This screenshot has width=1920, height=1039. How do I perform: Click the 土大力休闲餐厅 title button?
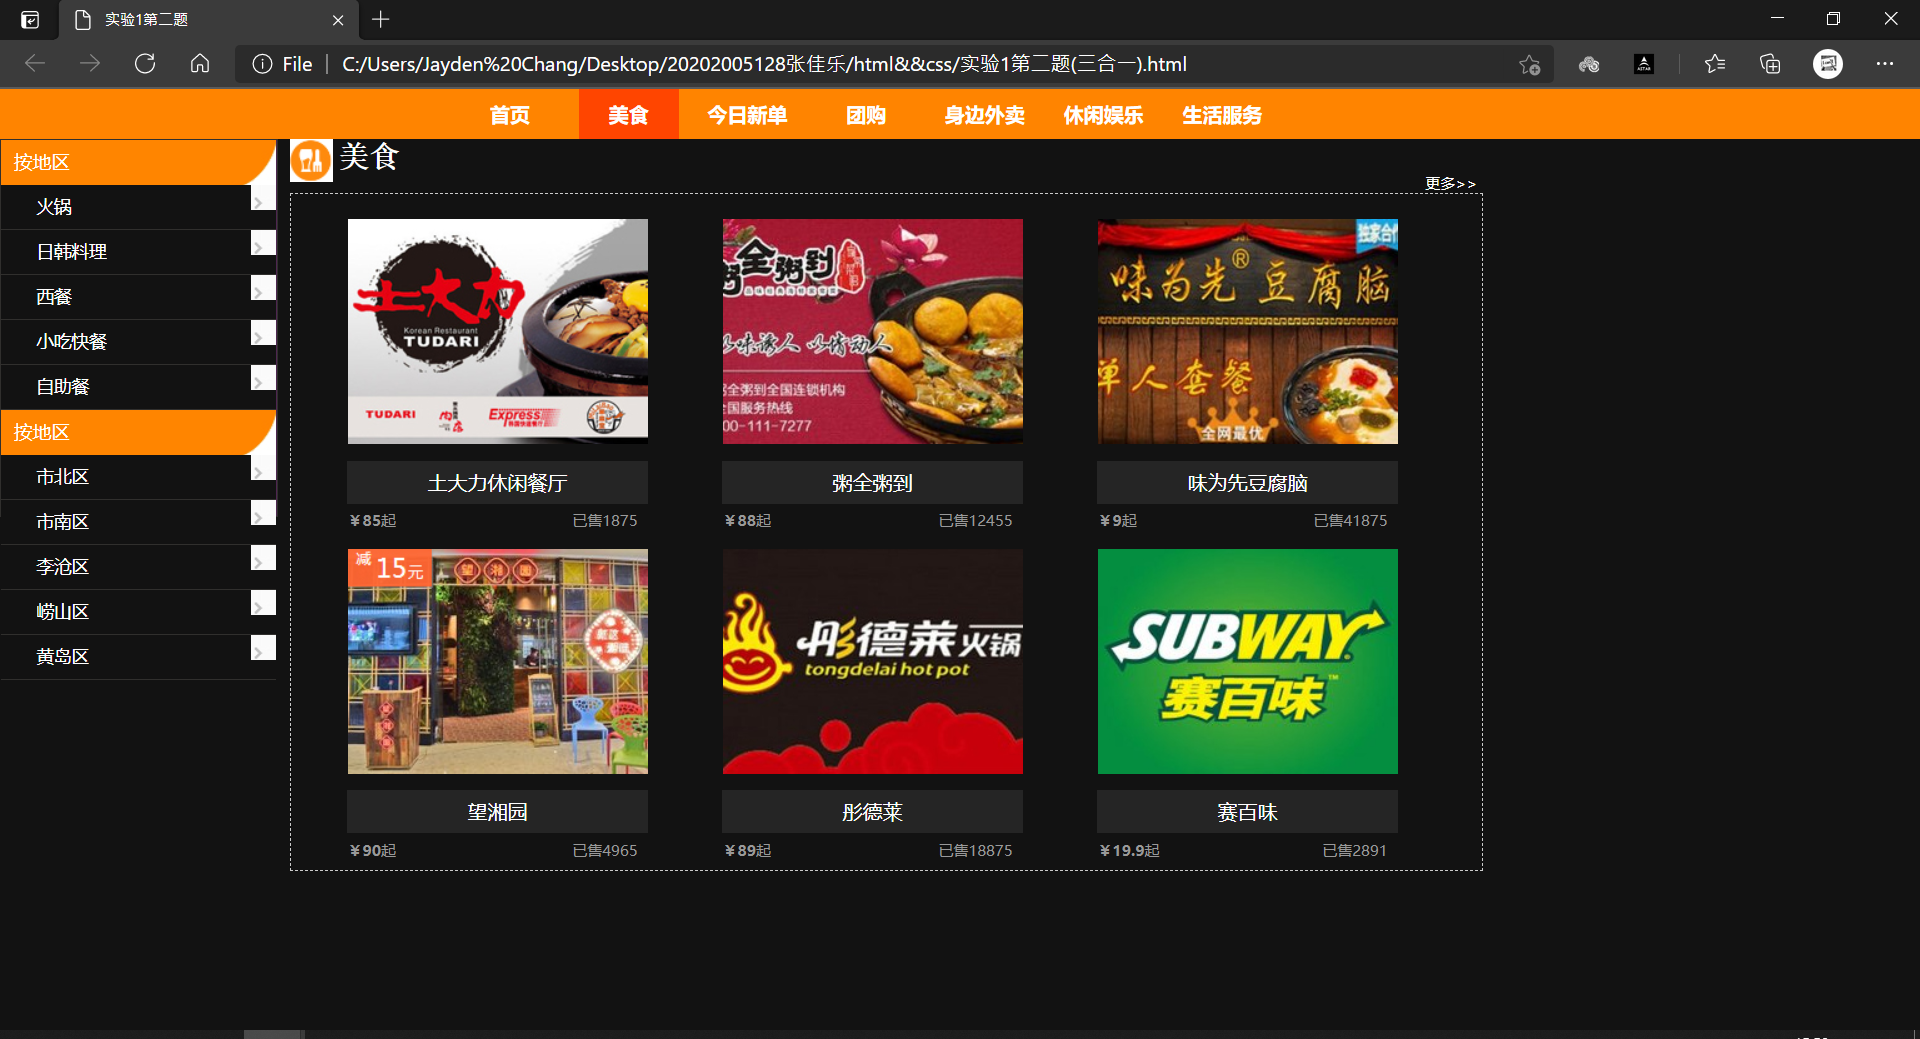[498, 483]
